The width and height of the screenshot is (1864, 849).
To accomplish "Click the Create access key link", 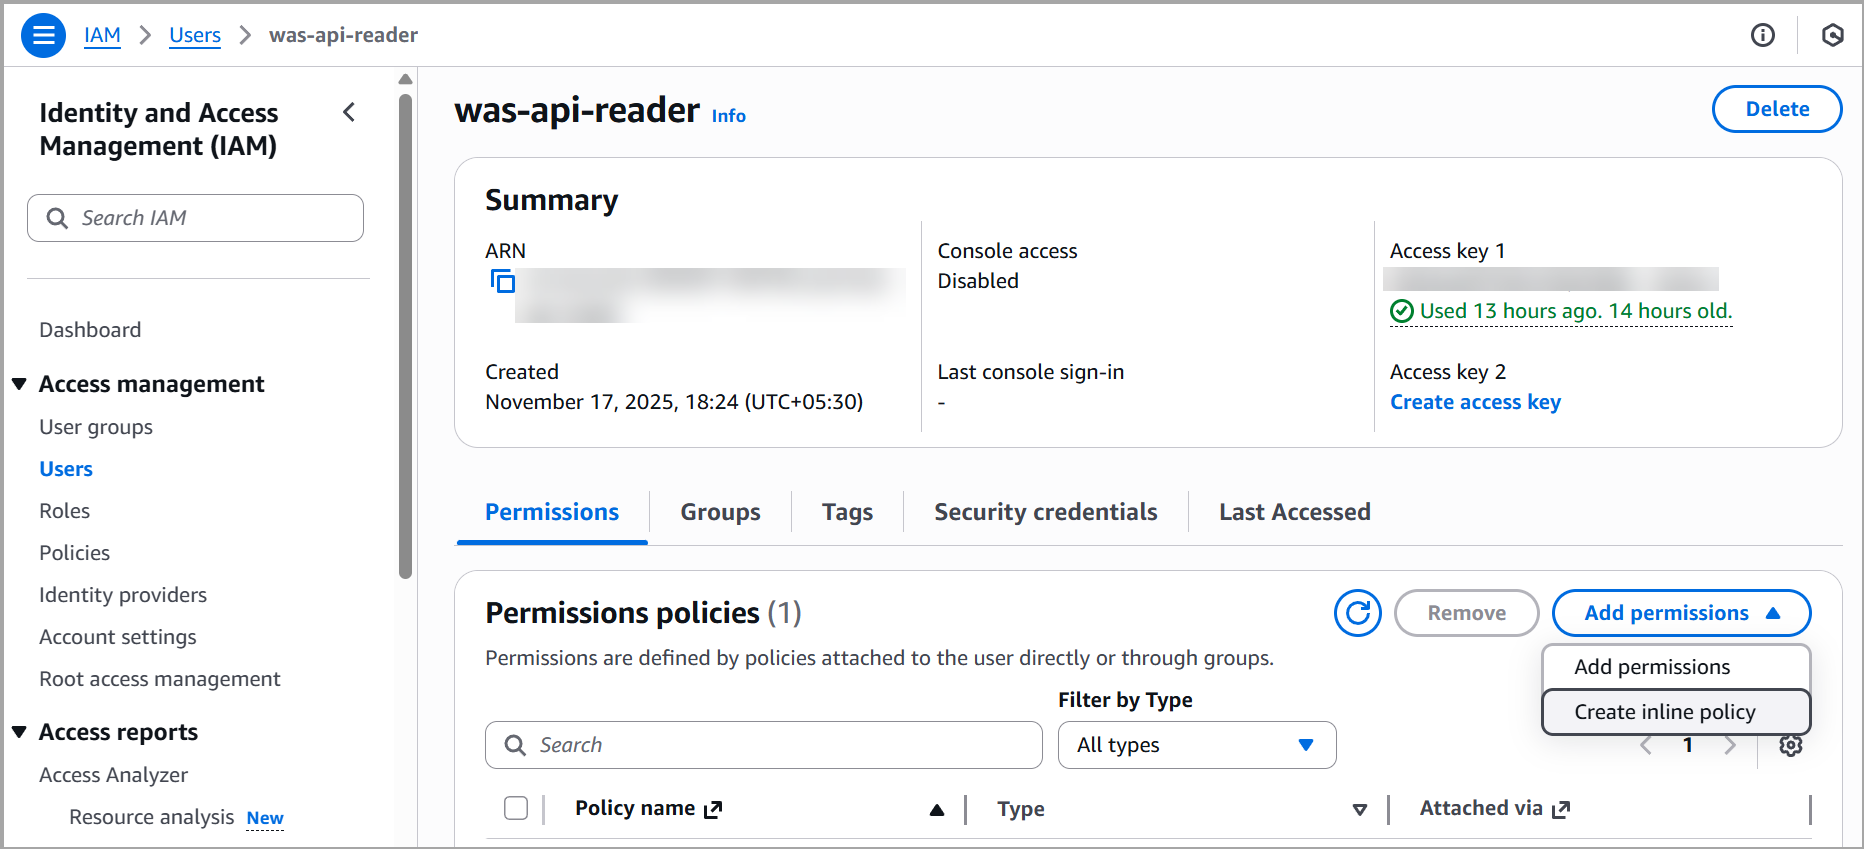I will click(x=1475, y=402).
